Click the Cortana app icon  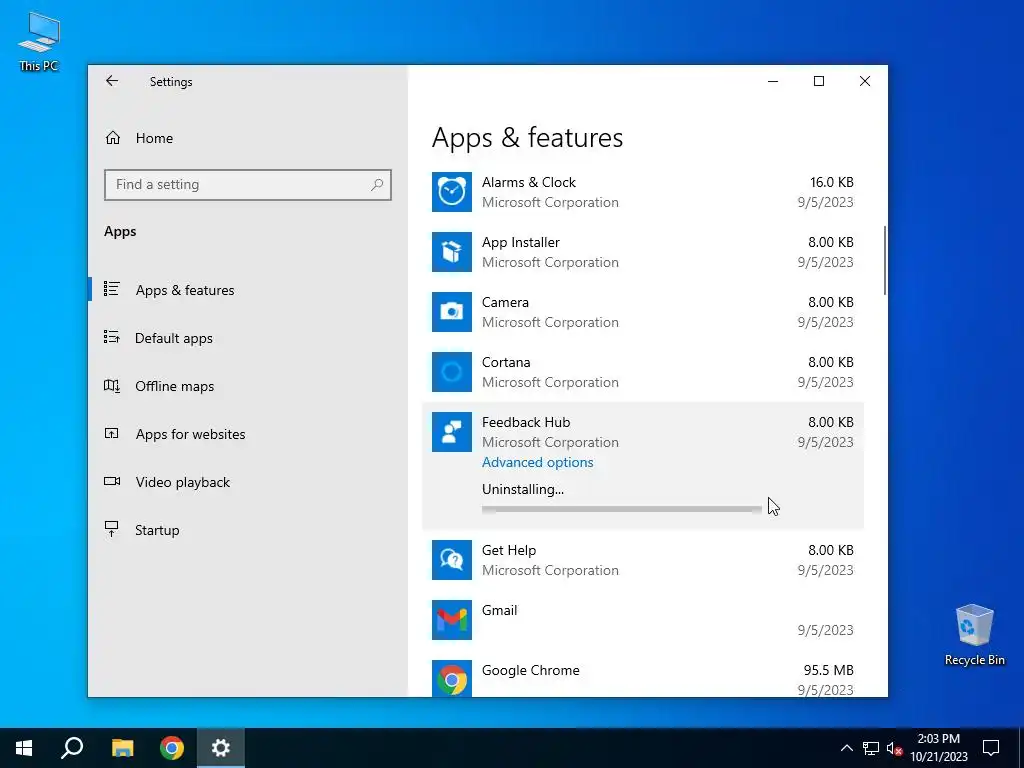click(452, 372)
